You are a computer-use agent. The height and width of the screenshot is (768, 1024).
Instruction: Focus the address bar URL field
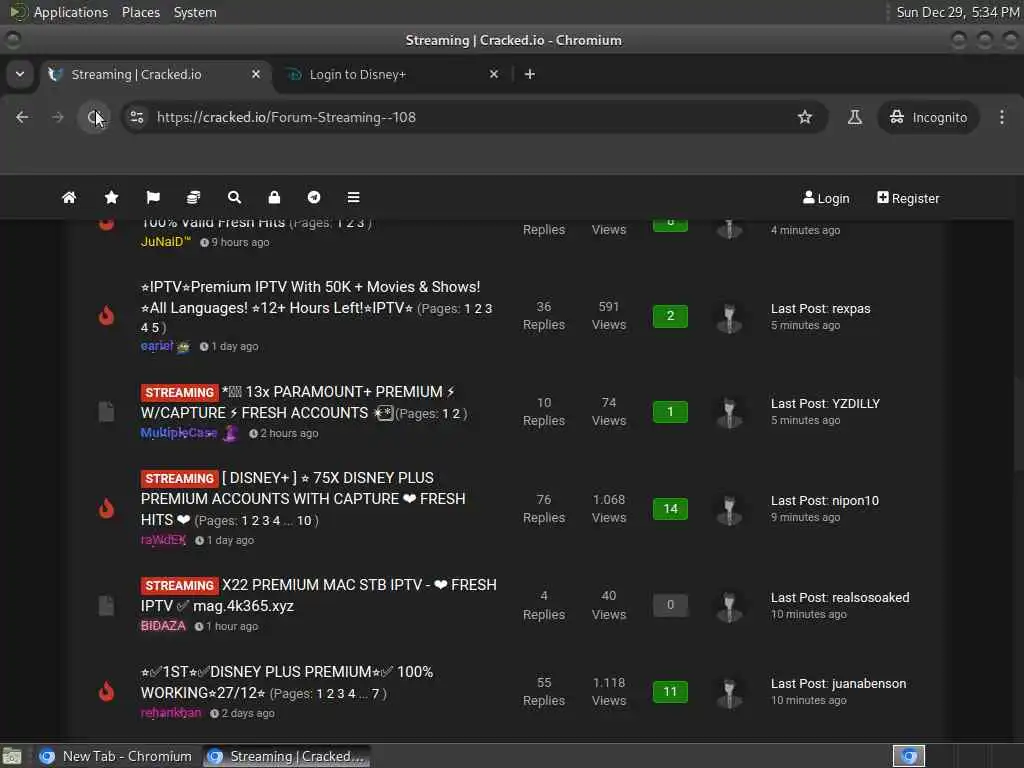click(x=470, y=117)
